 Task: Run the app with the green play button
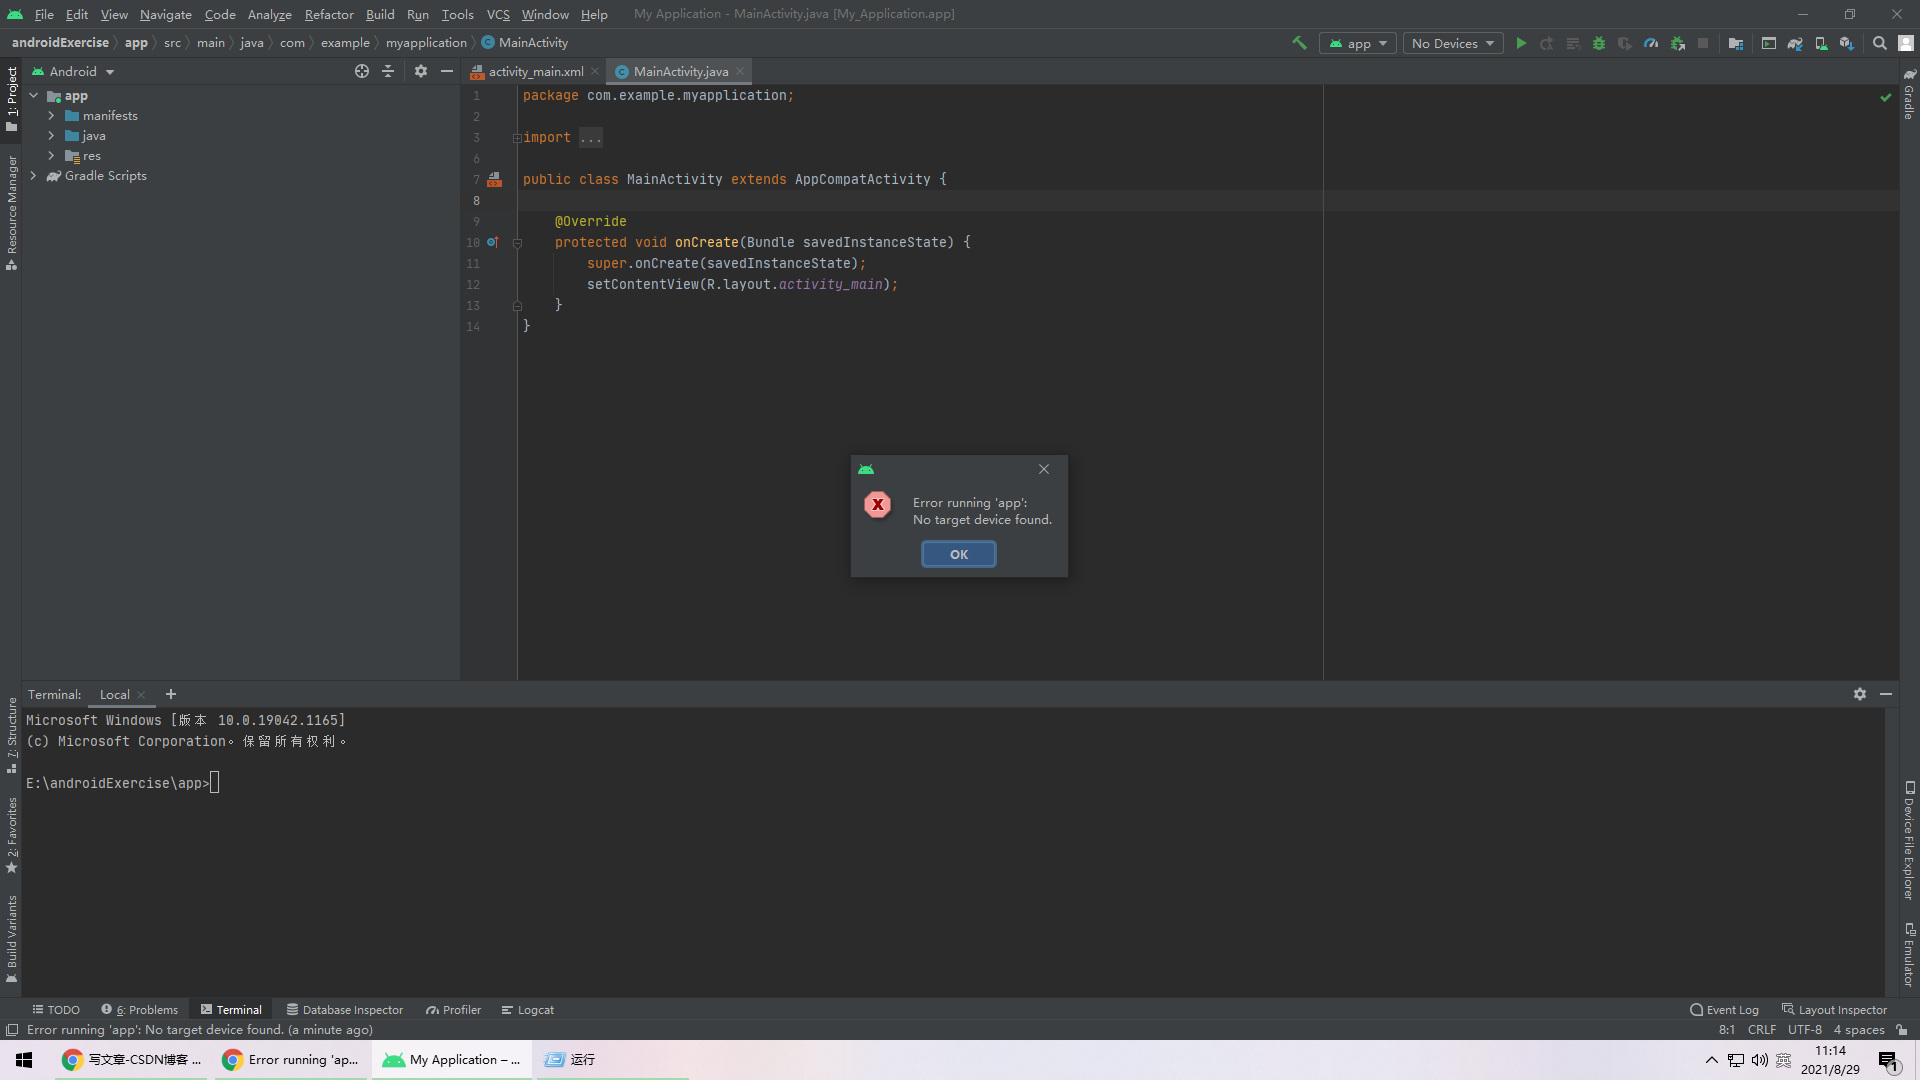[1521, 43]
